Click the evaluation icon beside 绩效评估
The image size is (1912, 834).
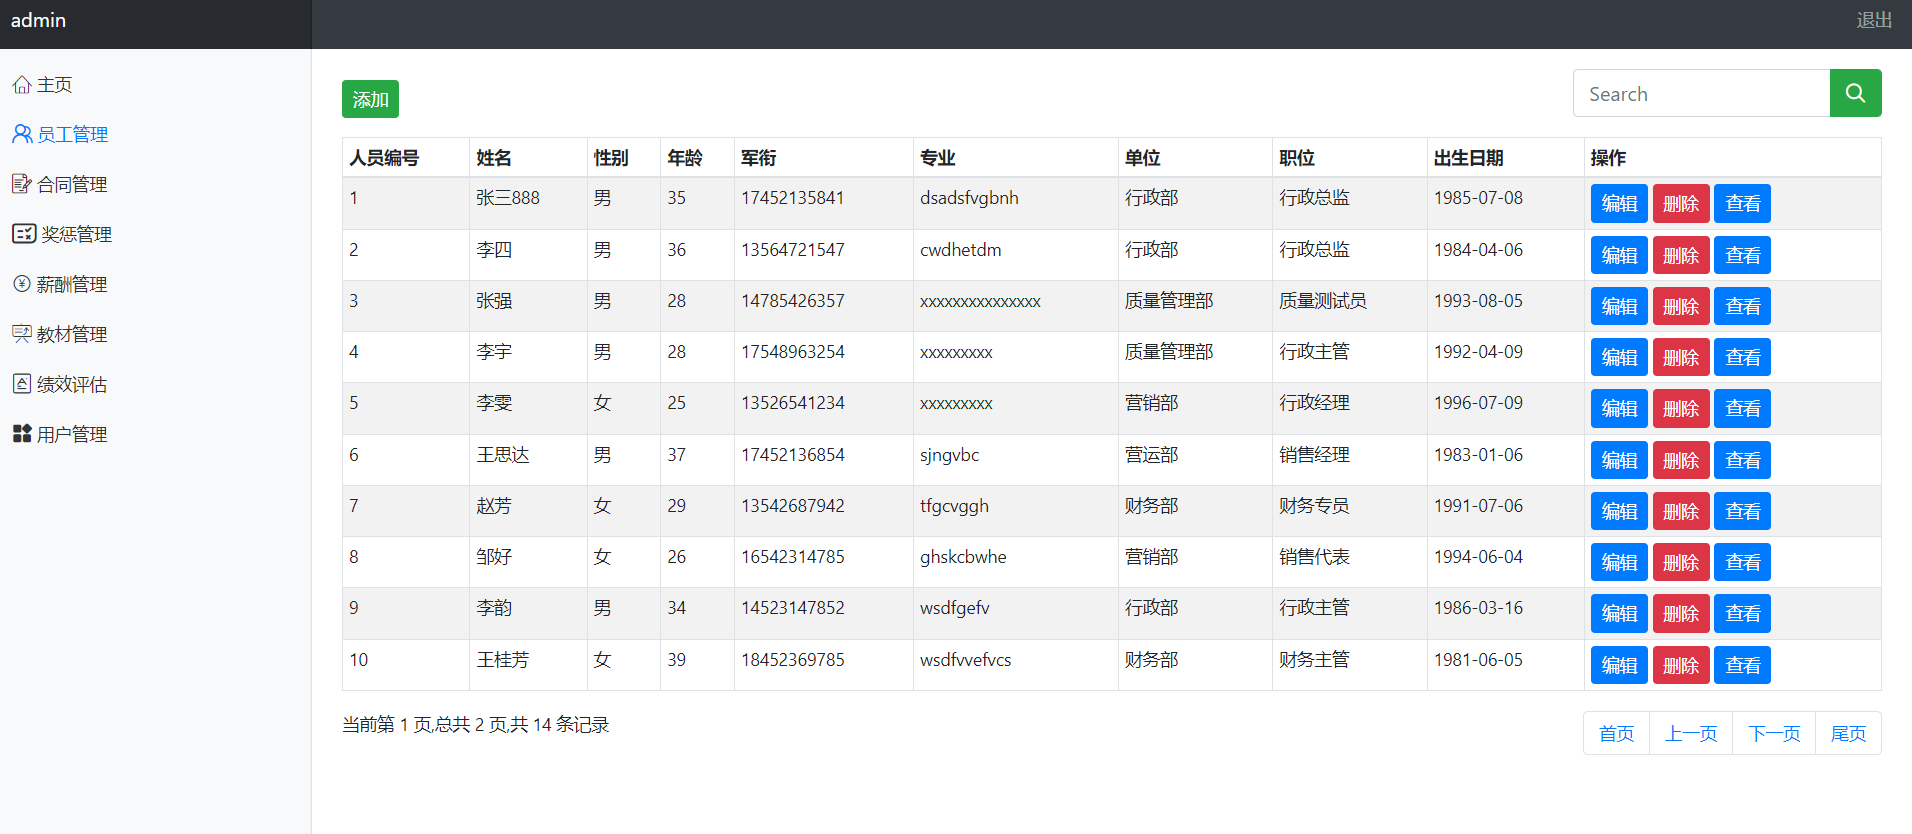point(22,384)
